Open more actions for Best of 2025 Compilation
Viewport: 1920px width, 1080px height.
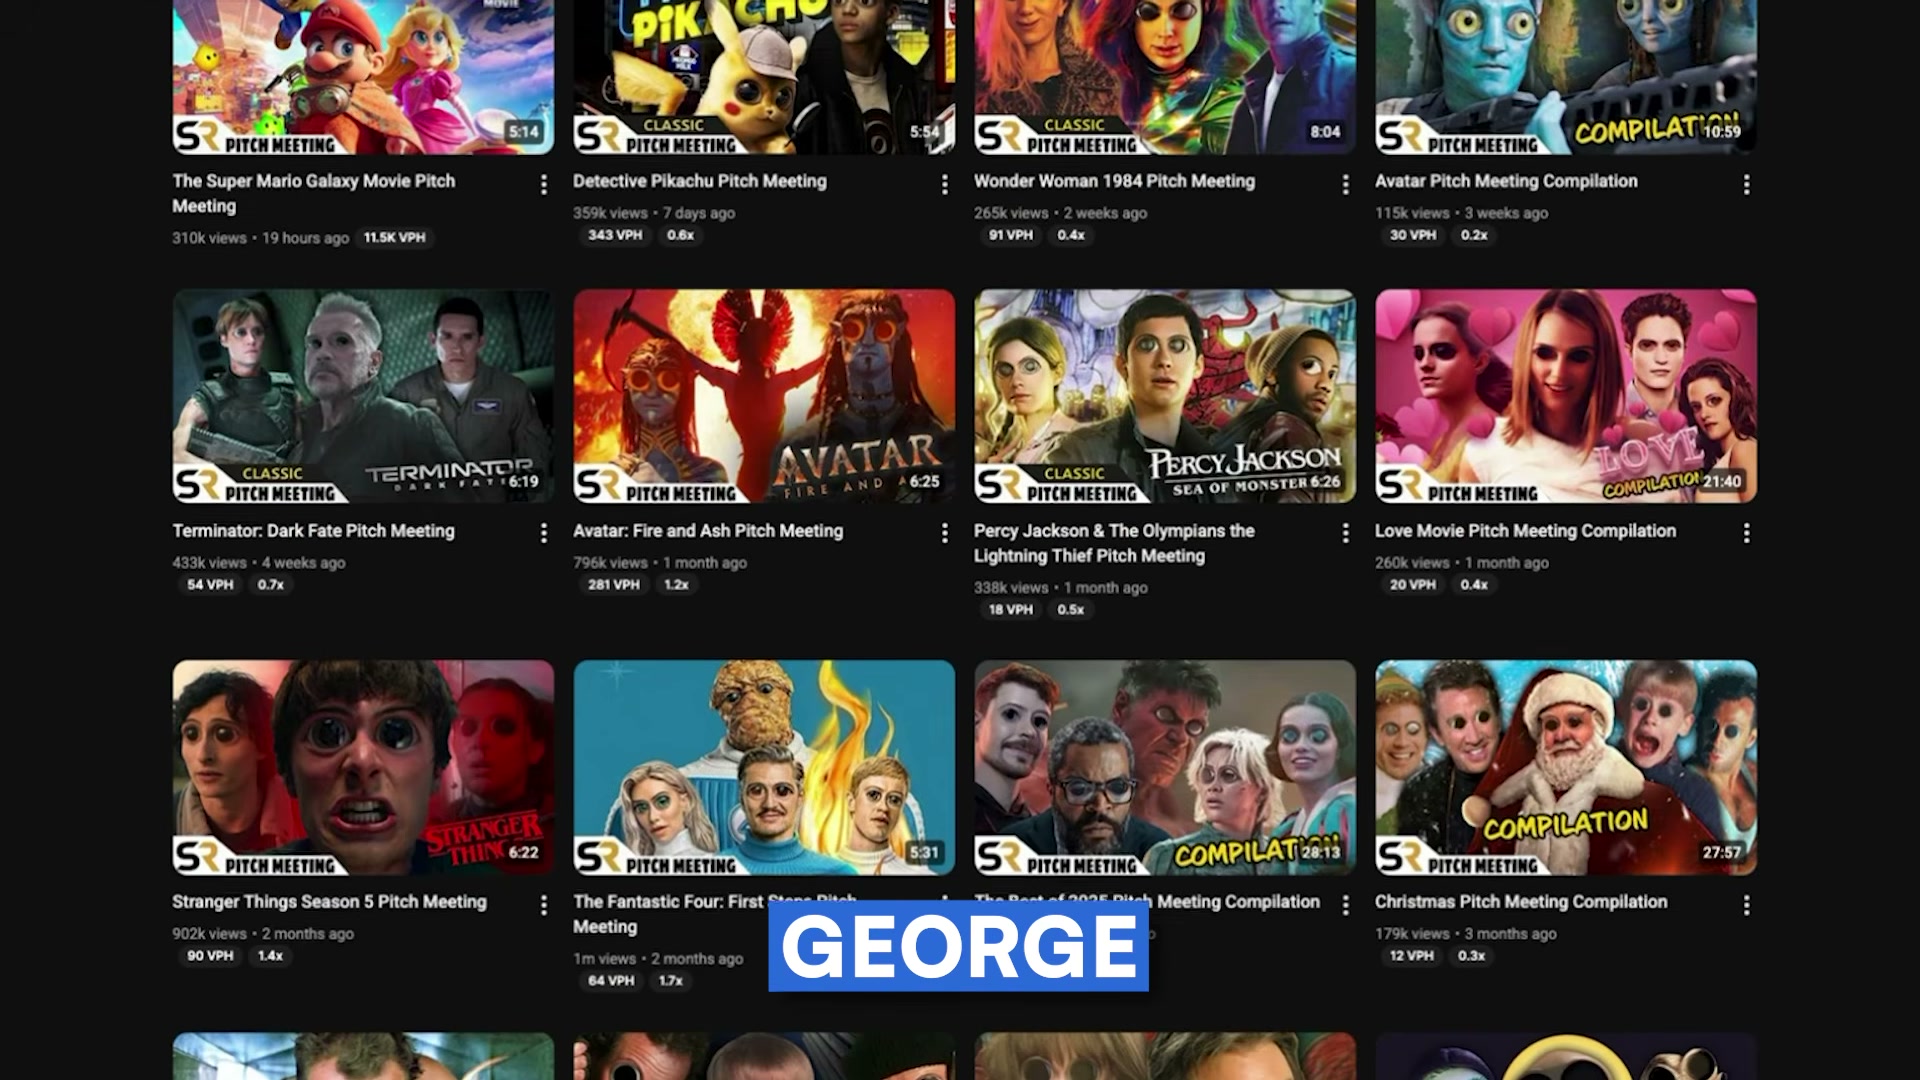point(1345,905)
